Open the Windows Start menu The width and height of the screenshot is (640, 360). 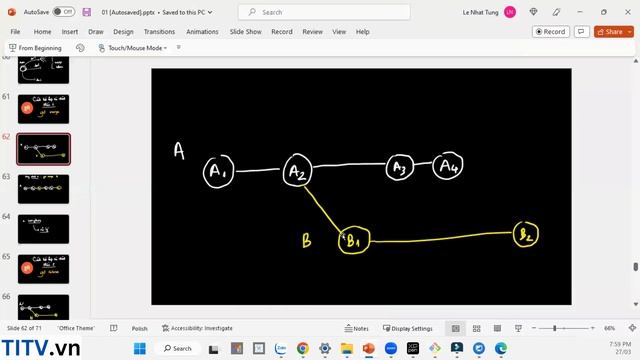[140, 349]
